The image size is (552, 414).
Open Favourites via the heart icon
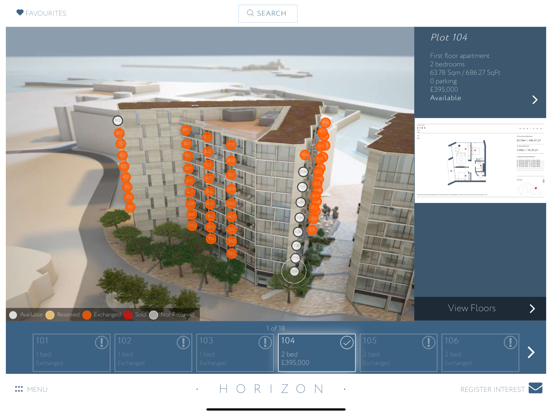coord(20,13)
